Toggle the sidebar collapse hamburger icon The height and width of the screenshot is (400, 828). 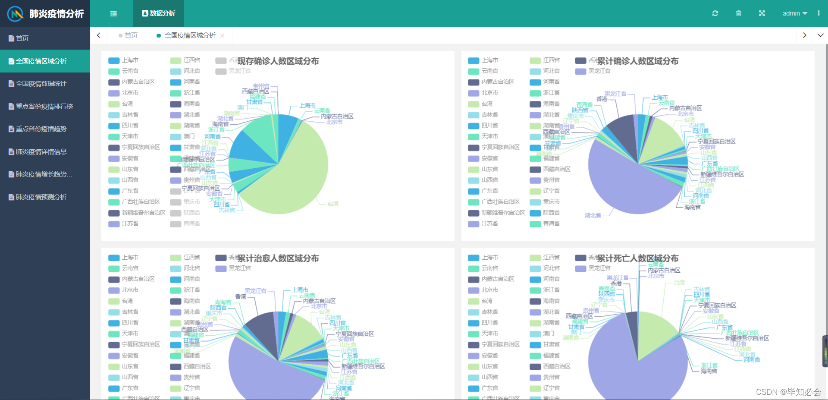(113, 13)
